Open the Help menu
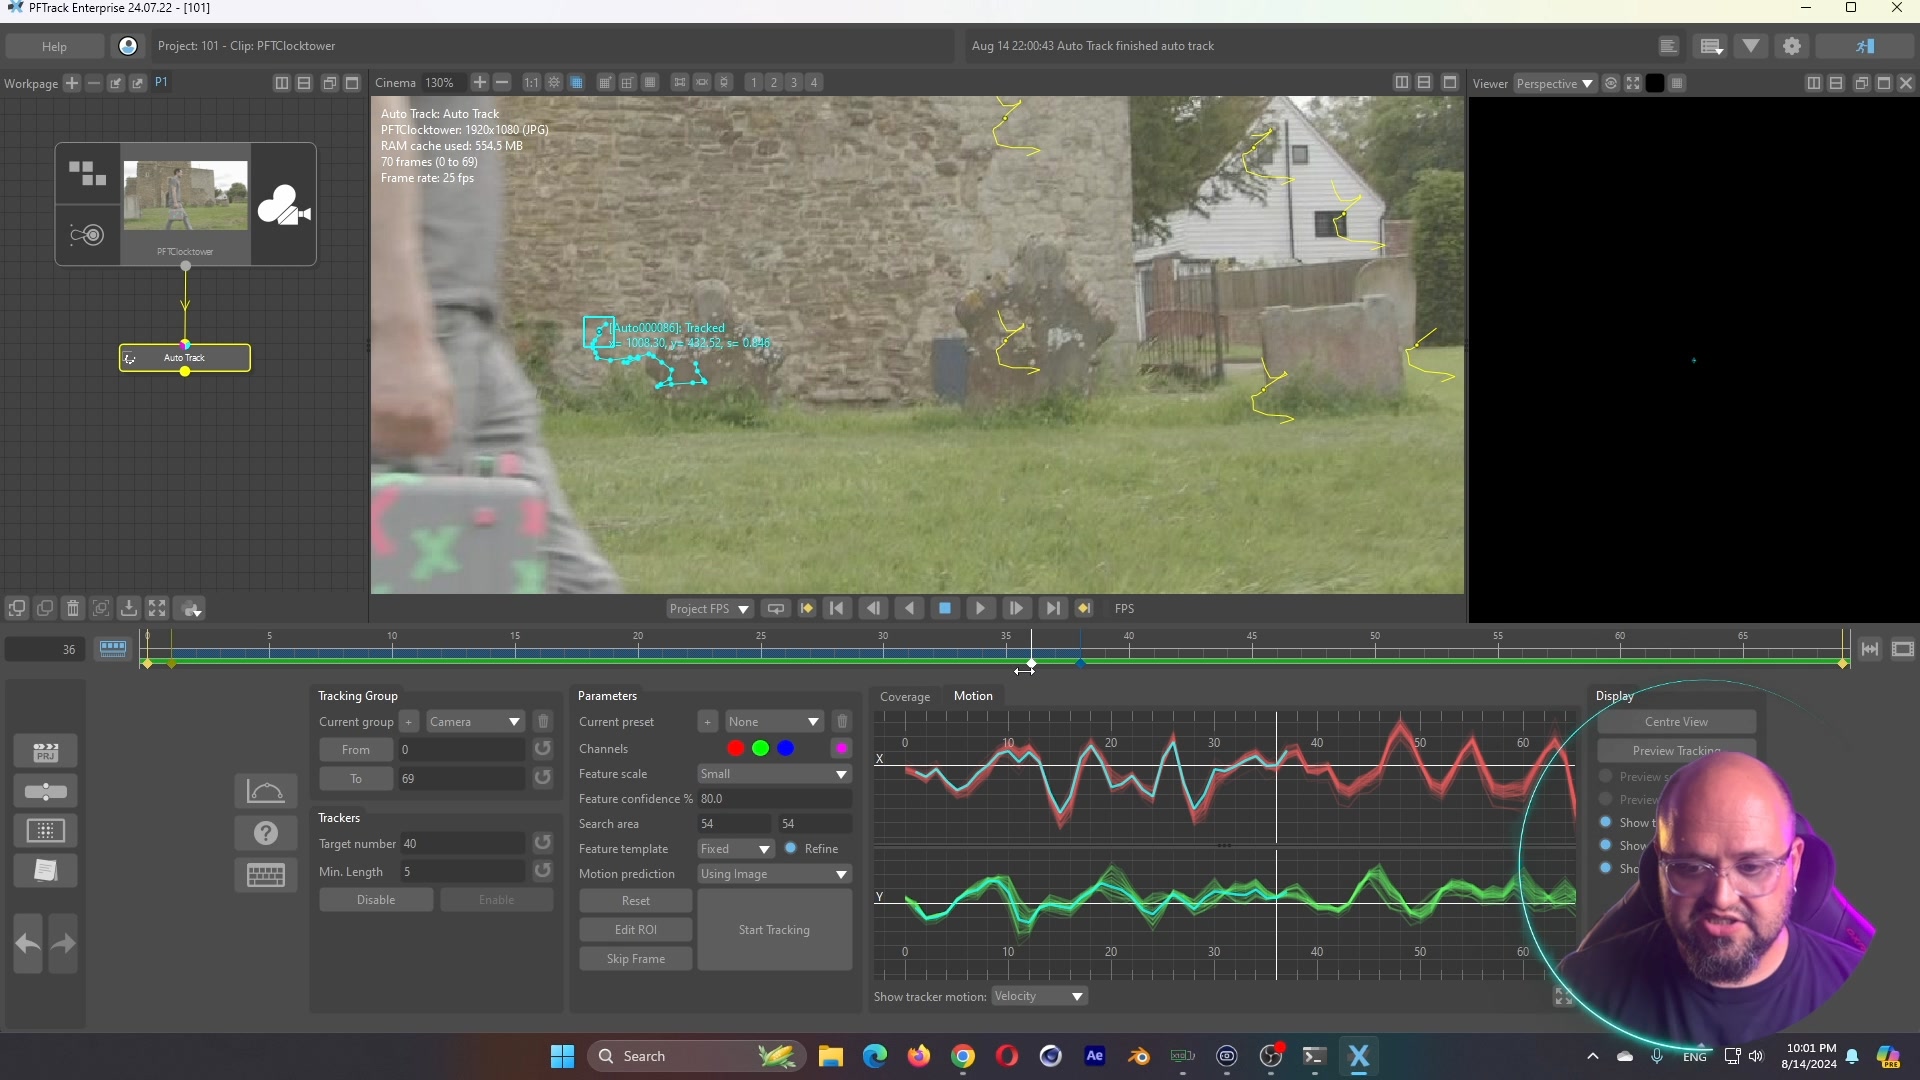Screen dimensions: 1920x1080 54,46
